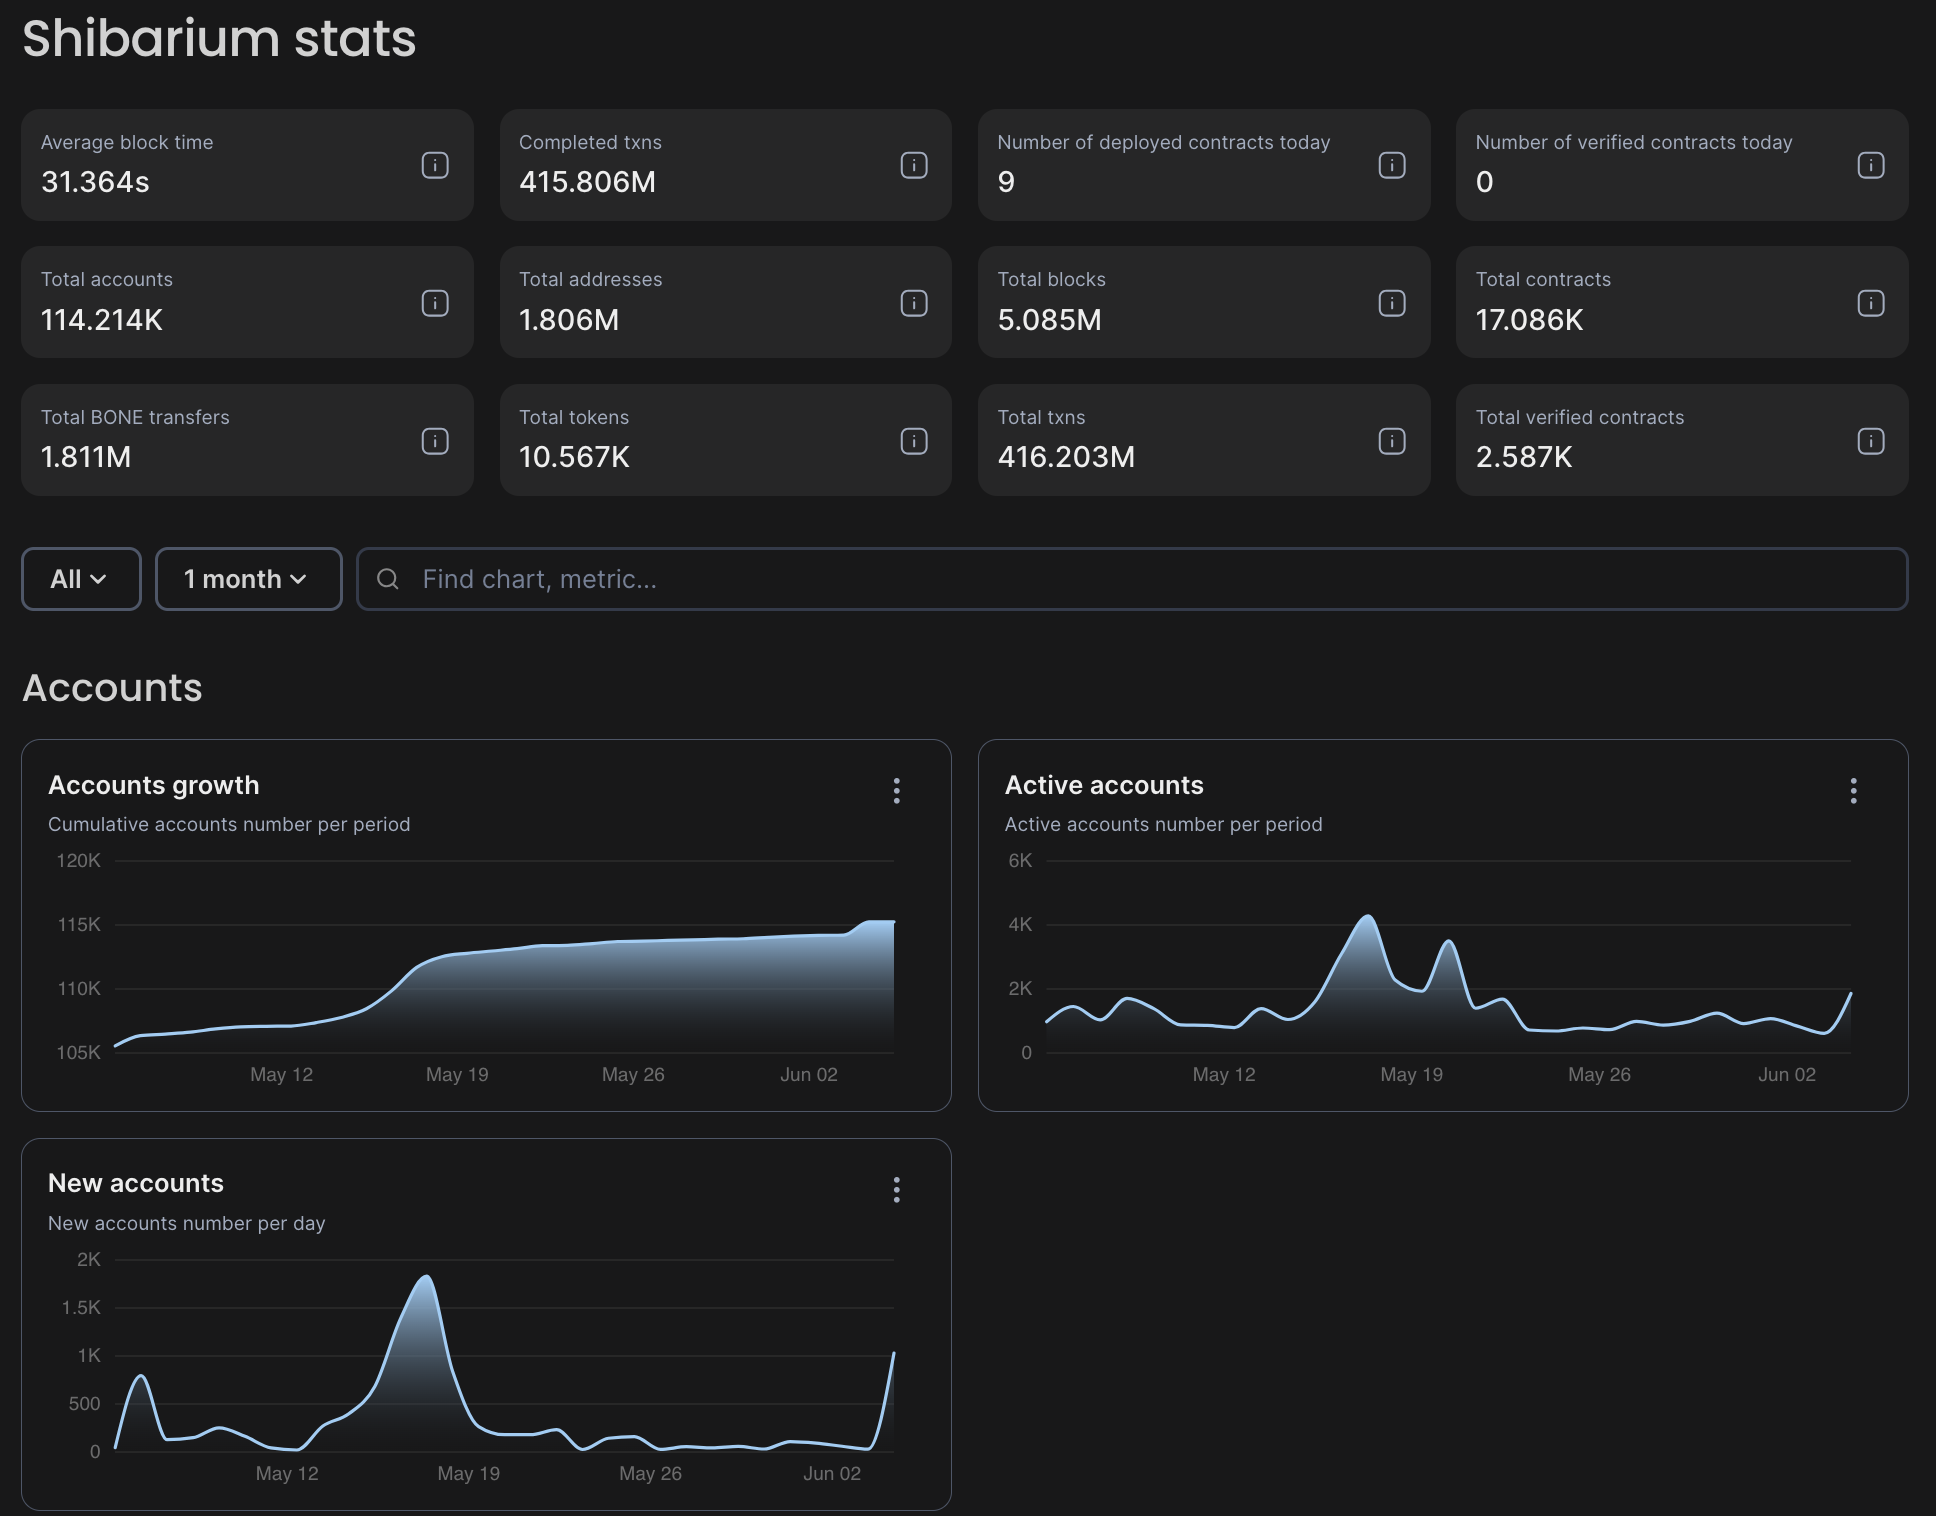Viewport: 1936px width, 1516px height.
Task: Click the 1.811M BONE transfers value
Action: pos(86,457)
